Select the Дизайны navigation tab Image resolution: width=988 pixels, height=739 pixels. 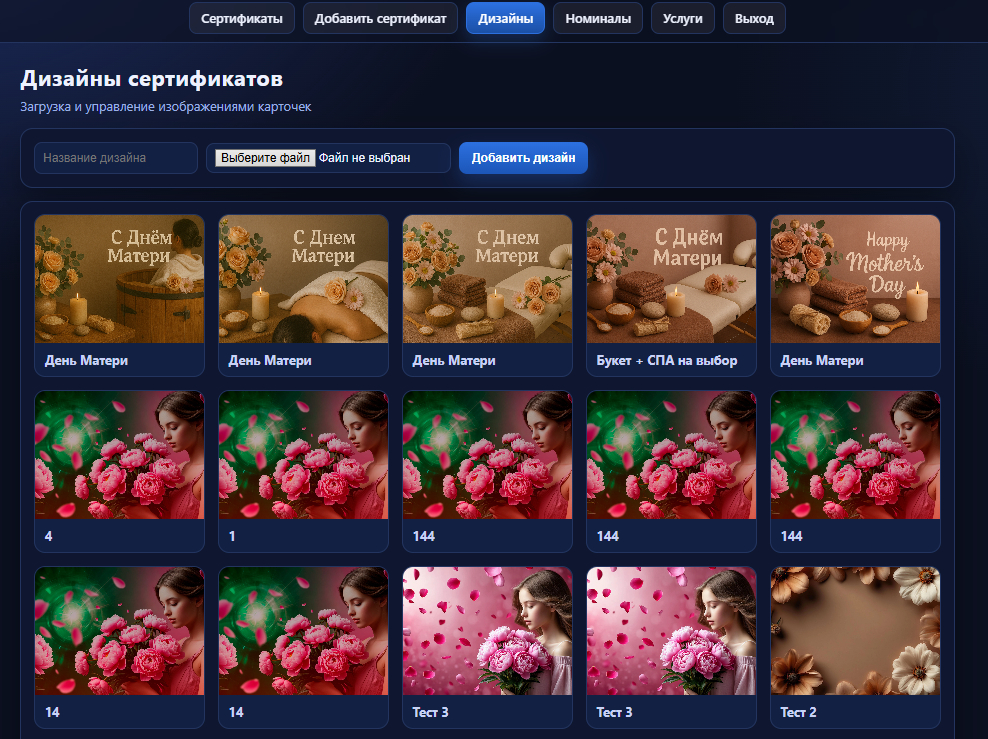pos(505,18)
